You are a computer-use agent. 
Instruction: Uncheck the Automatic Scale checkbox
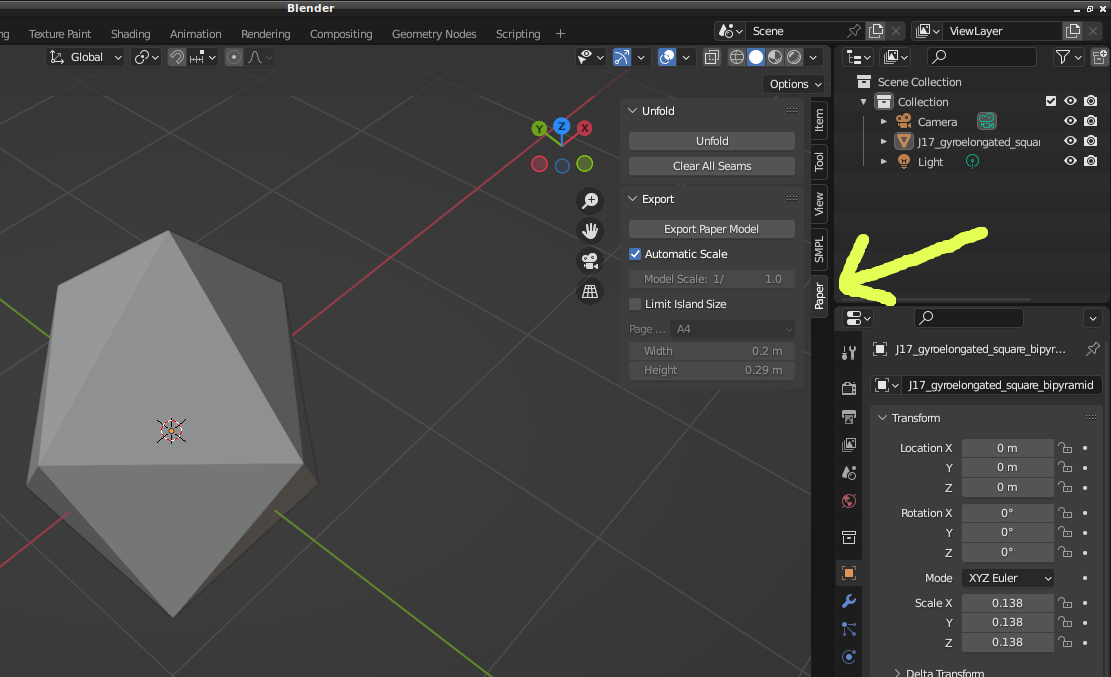[635, 254]
